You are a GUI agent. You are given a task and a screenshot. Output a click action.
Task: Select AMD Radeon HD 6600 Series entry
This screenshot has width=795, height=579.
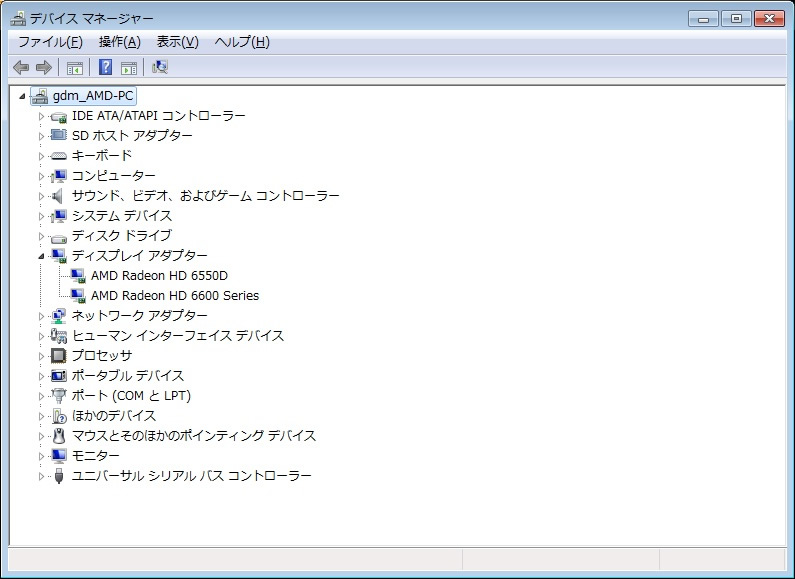(175, 296)
